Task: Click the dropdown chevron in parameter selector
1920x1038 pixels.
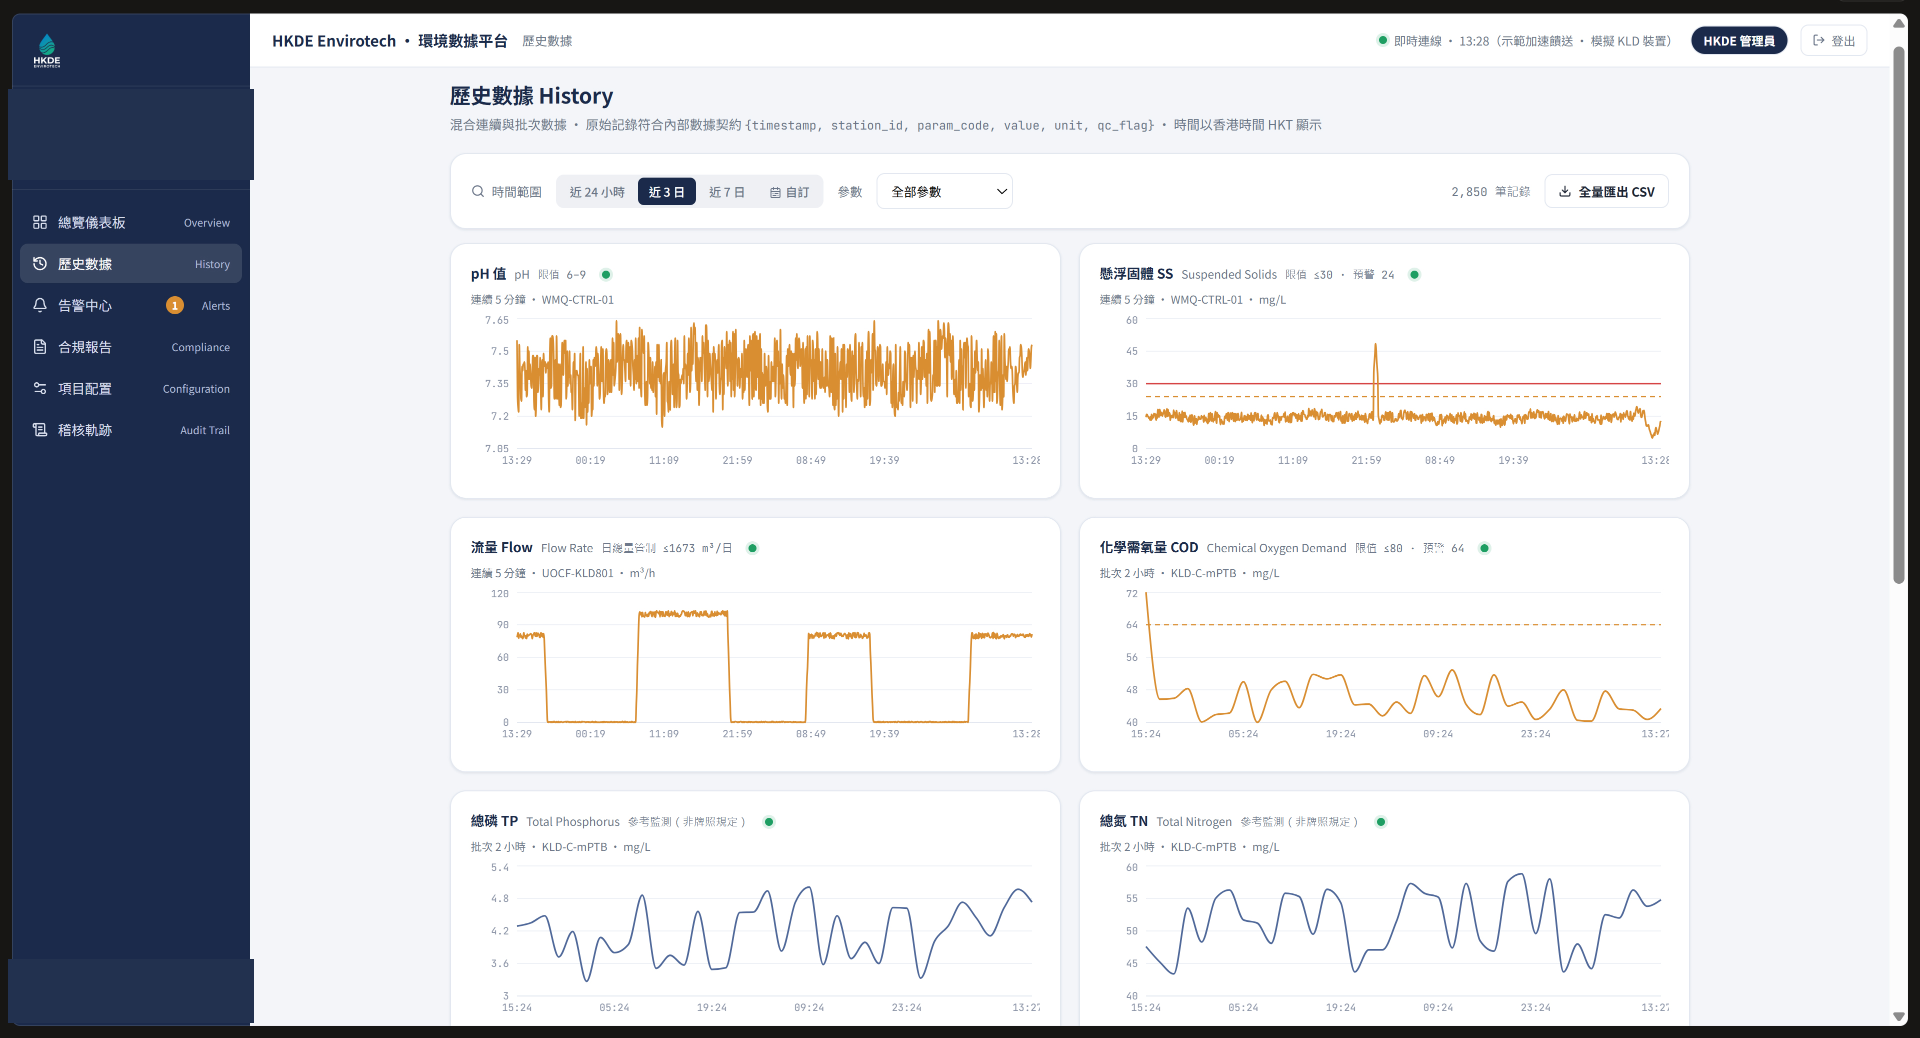Action: point(1001,192)
